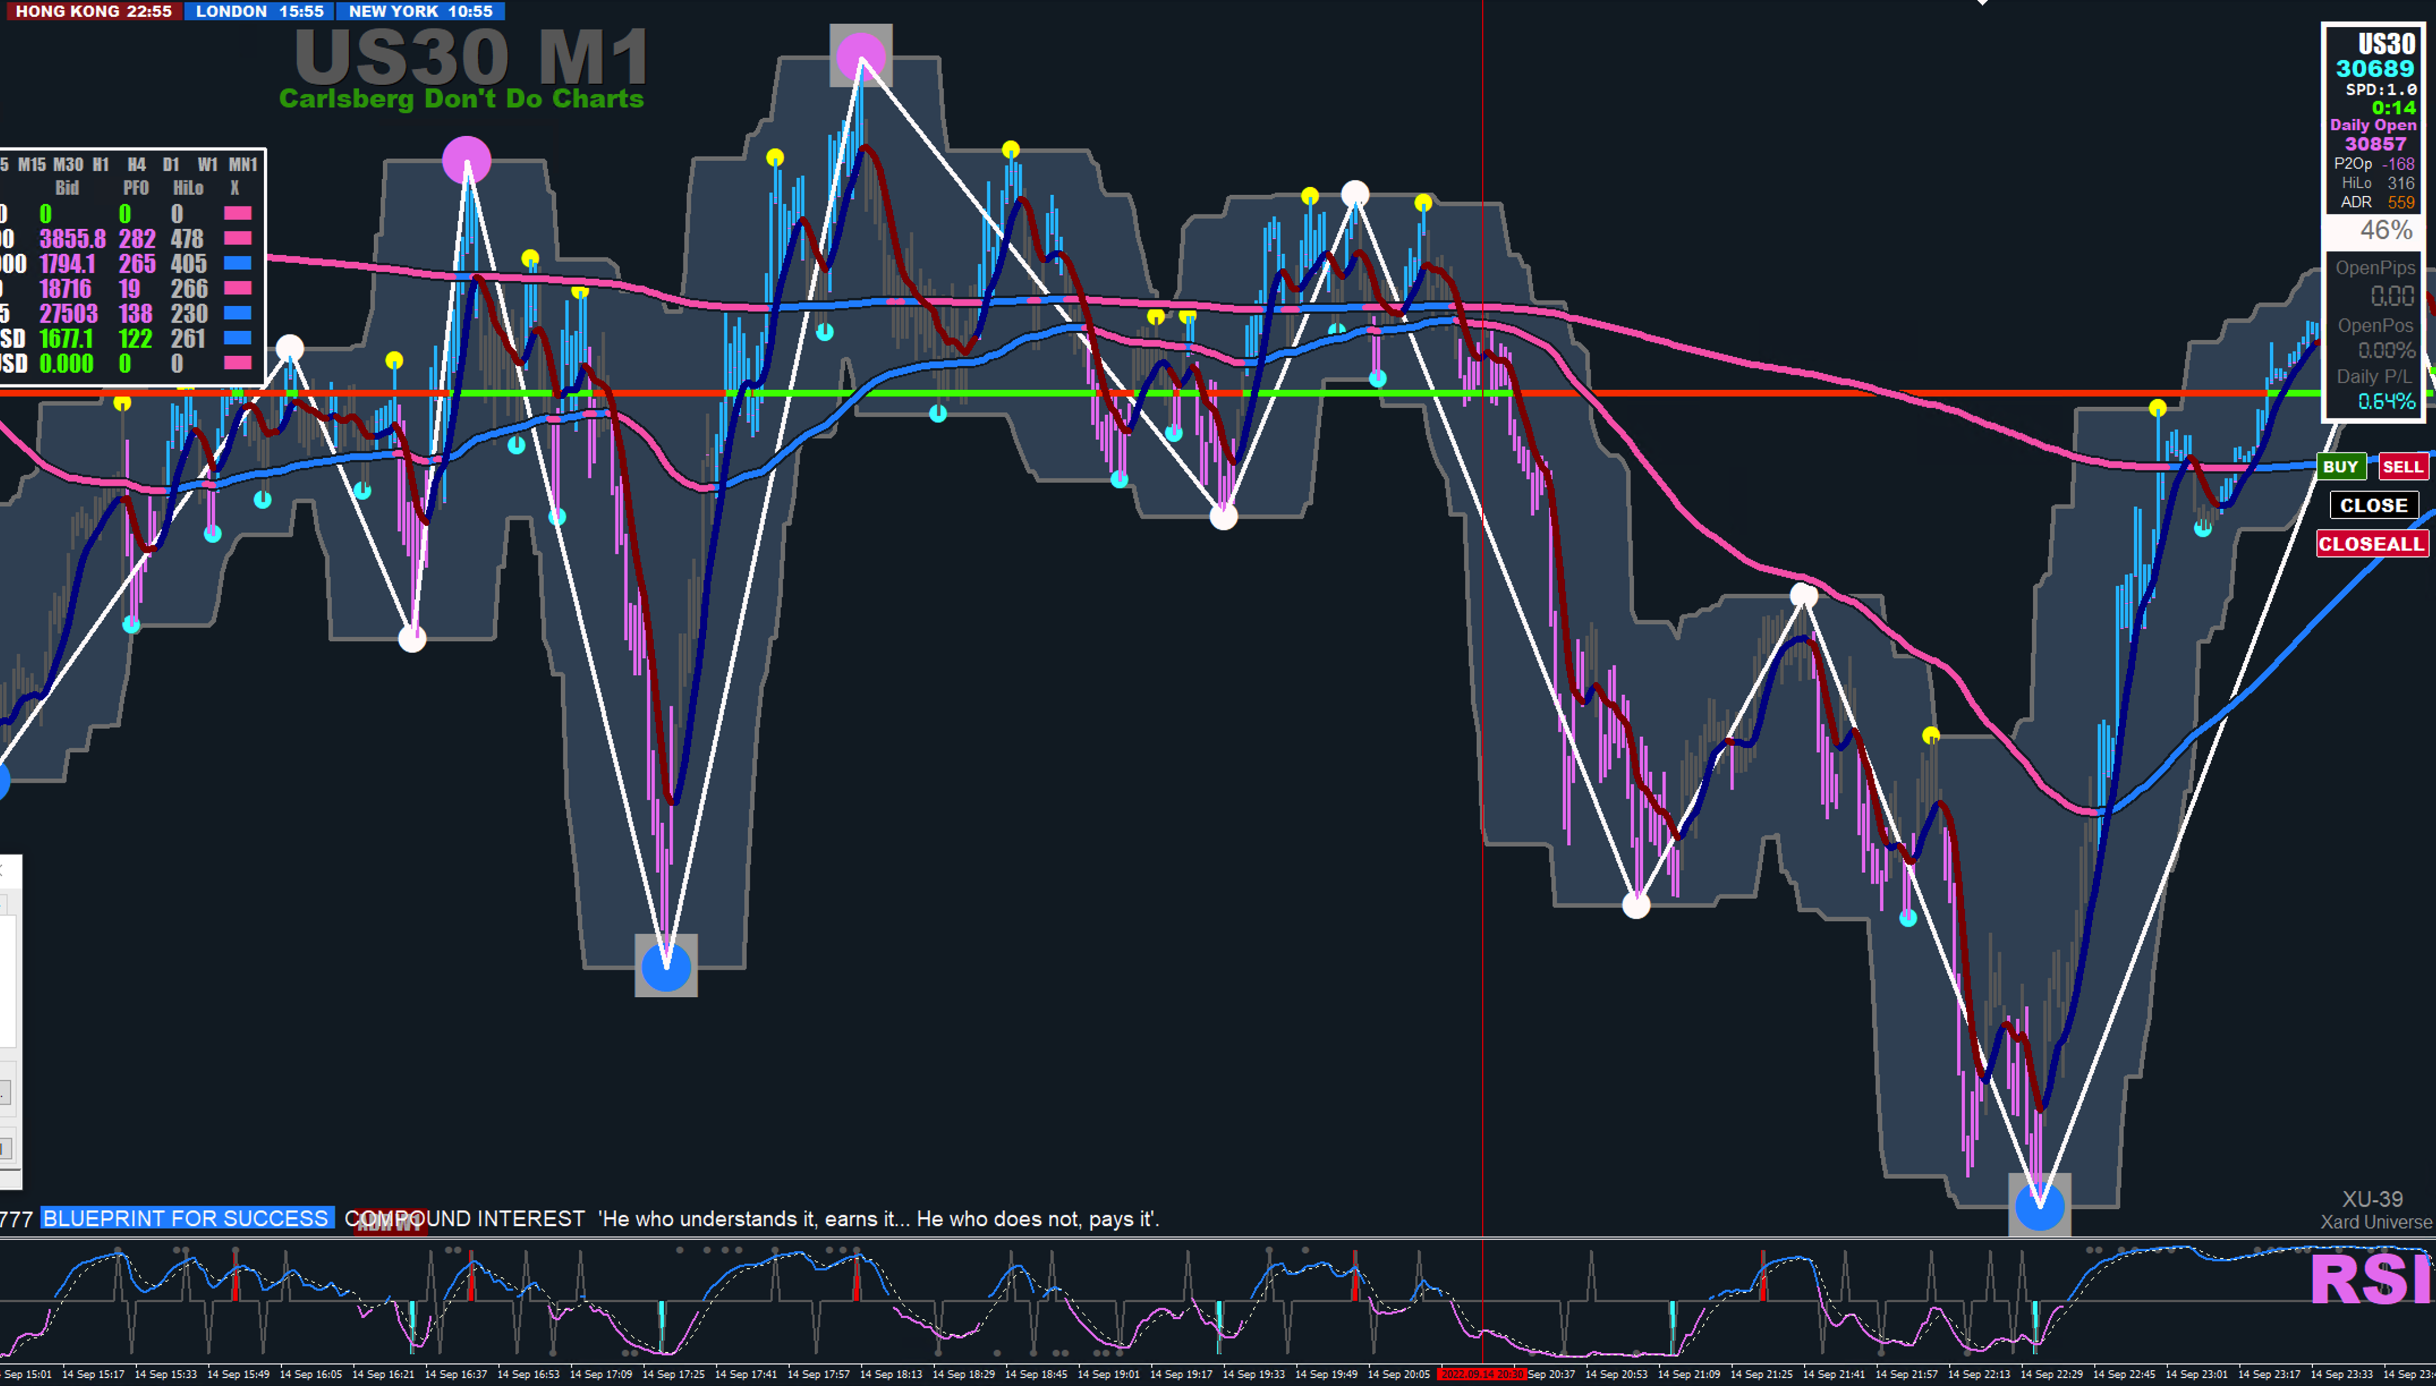2436x1386 pixels.
Task: Click the blue circle marker at the 17:25 low
Action: tap(666, 966)
